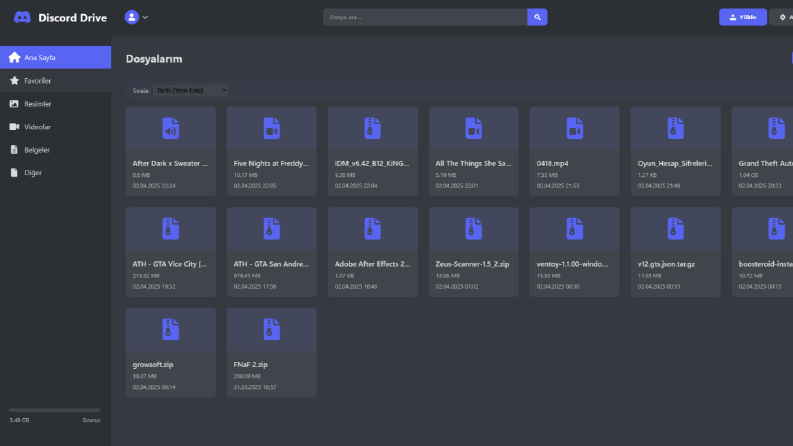Click the Five Nights at Freddy... file name
The height and width of the screenshot is (446, 793).
coord(271,163)
